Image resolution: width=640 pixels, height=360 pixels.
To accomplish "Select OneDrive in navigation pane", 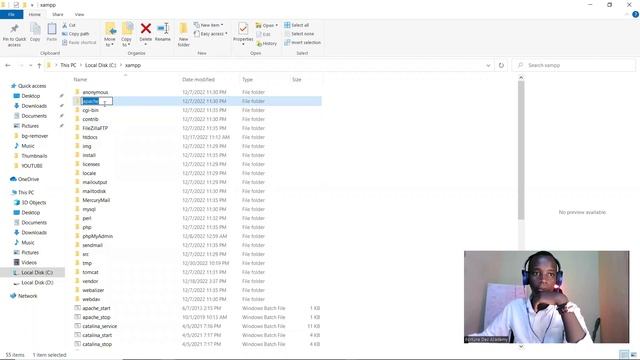I will click(x=28, y=179).
